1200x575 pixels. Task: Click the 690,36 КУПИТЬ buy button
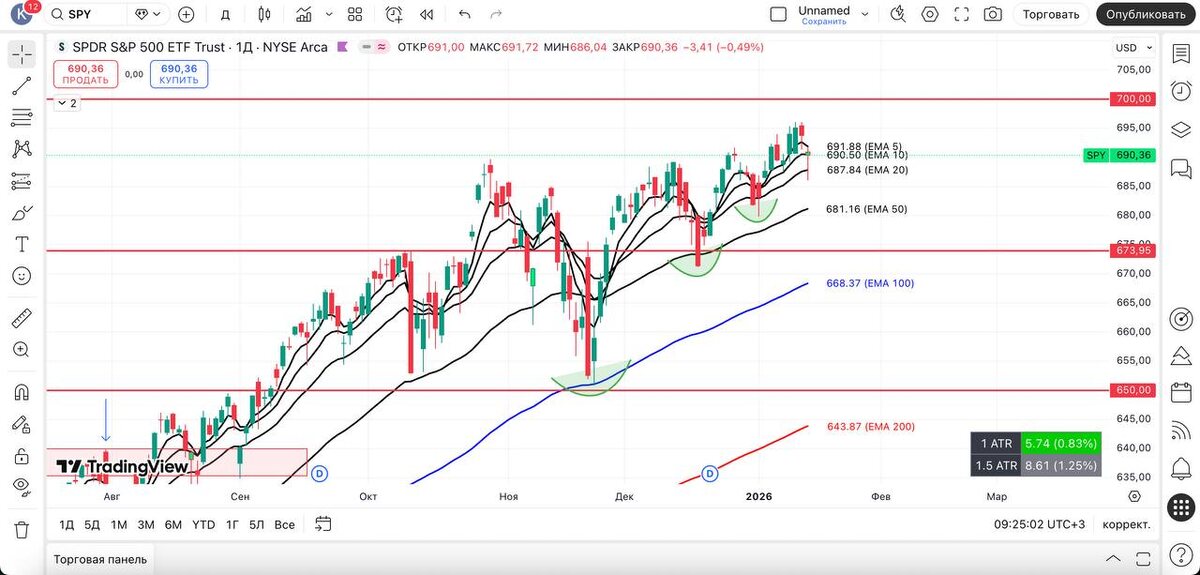180,75
